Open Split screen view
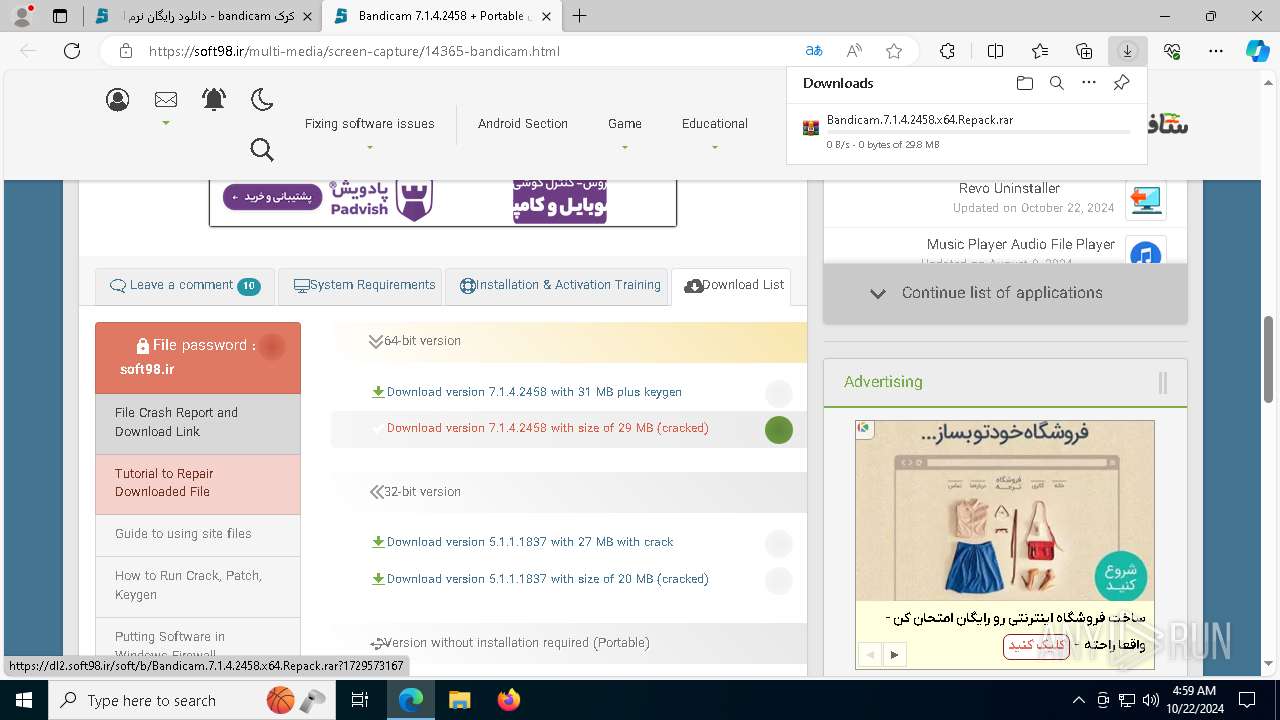1280x720 pixels. coord(995,51)
